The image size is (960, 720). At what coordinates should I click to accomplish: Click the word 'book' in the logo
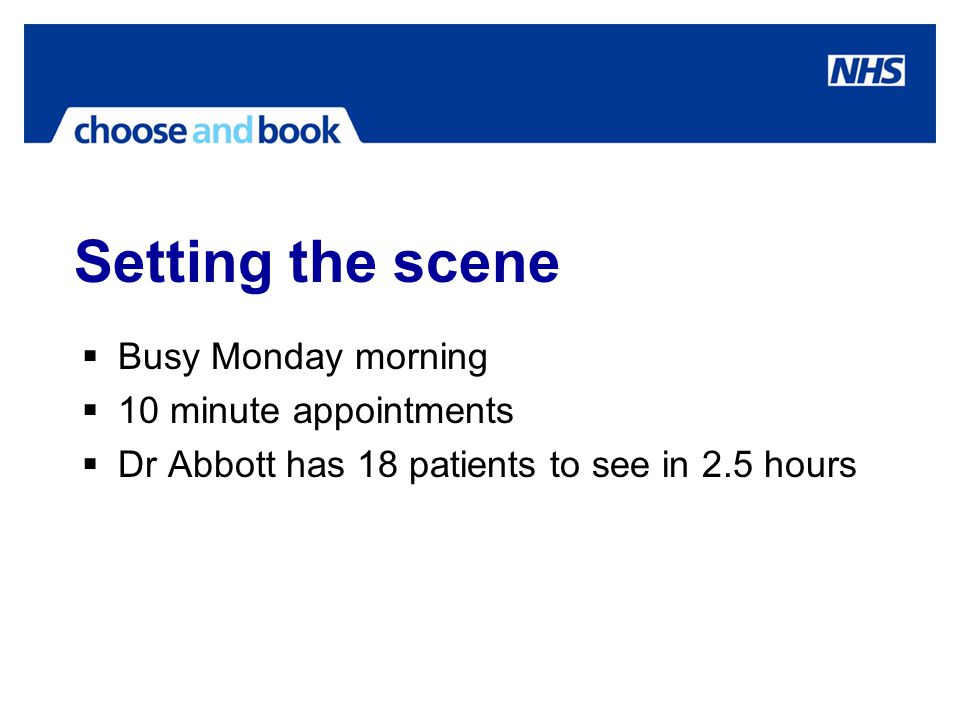(x=299, y=130)
